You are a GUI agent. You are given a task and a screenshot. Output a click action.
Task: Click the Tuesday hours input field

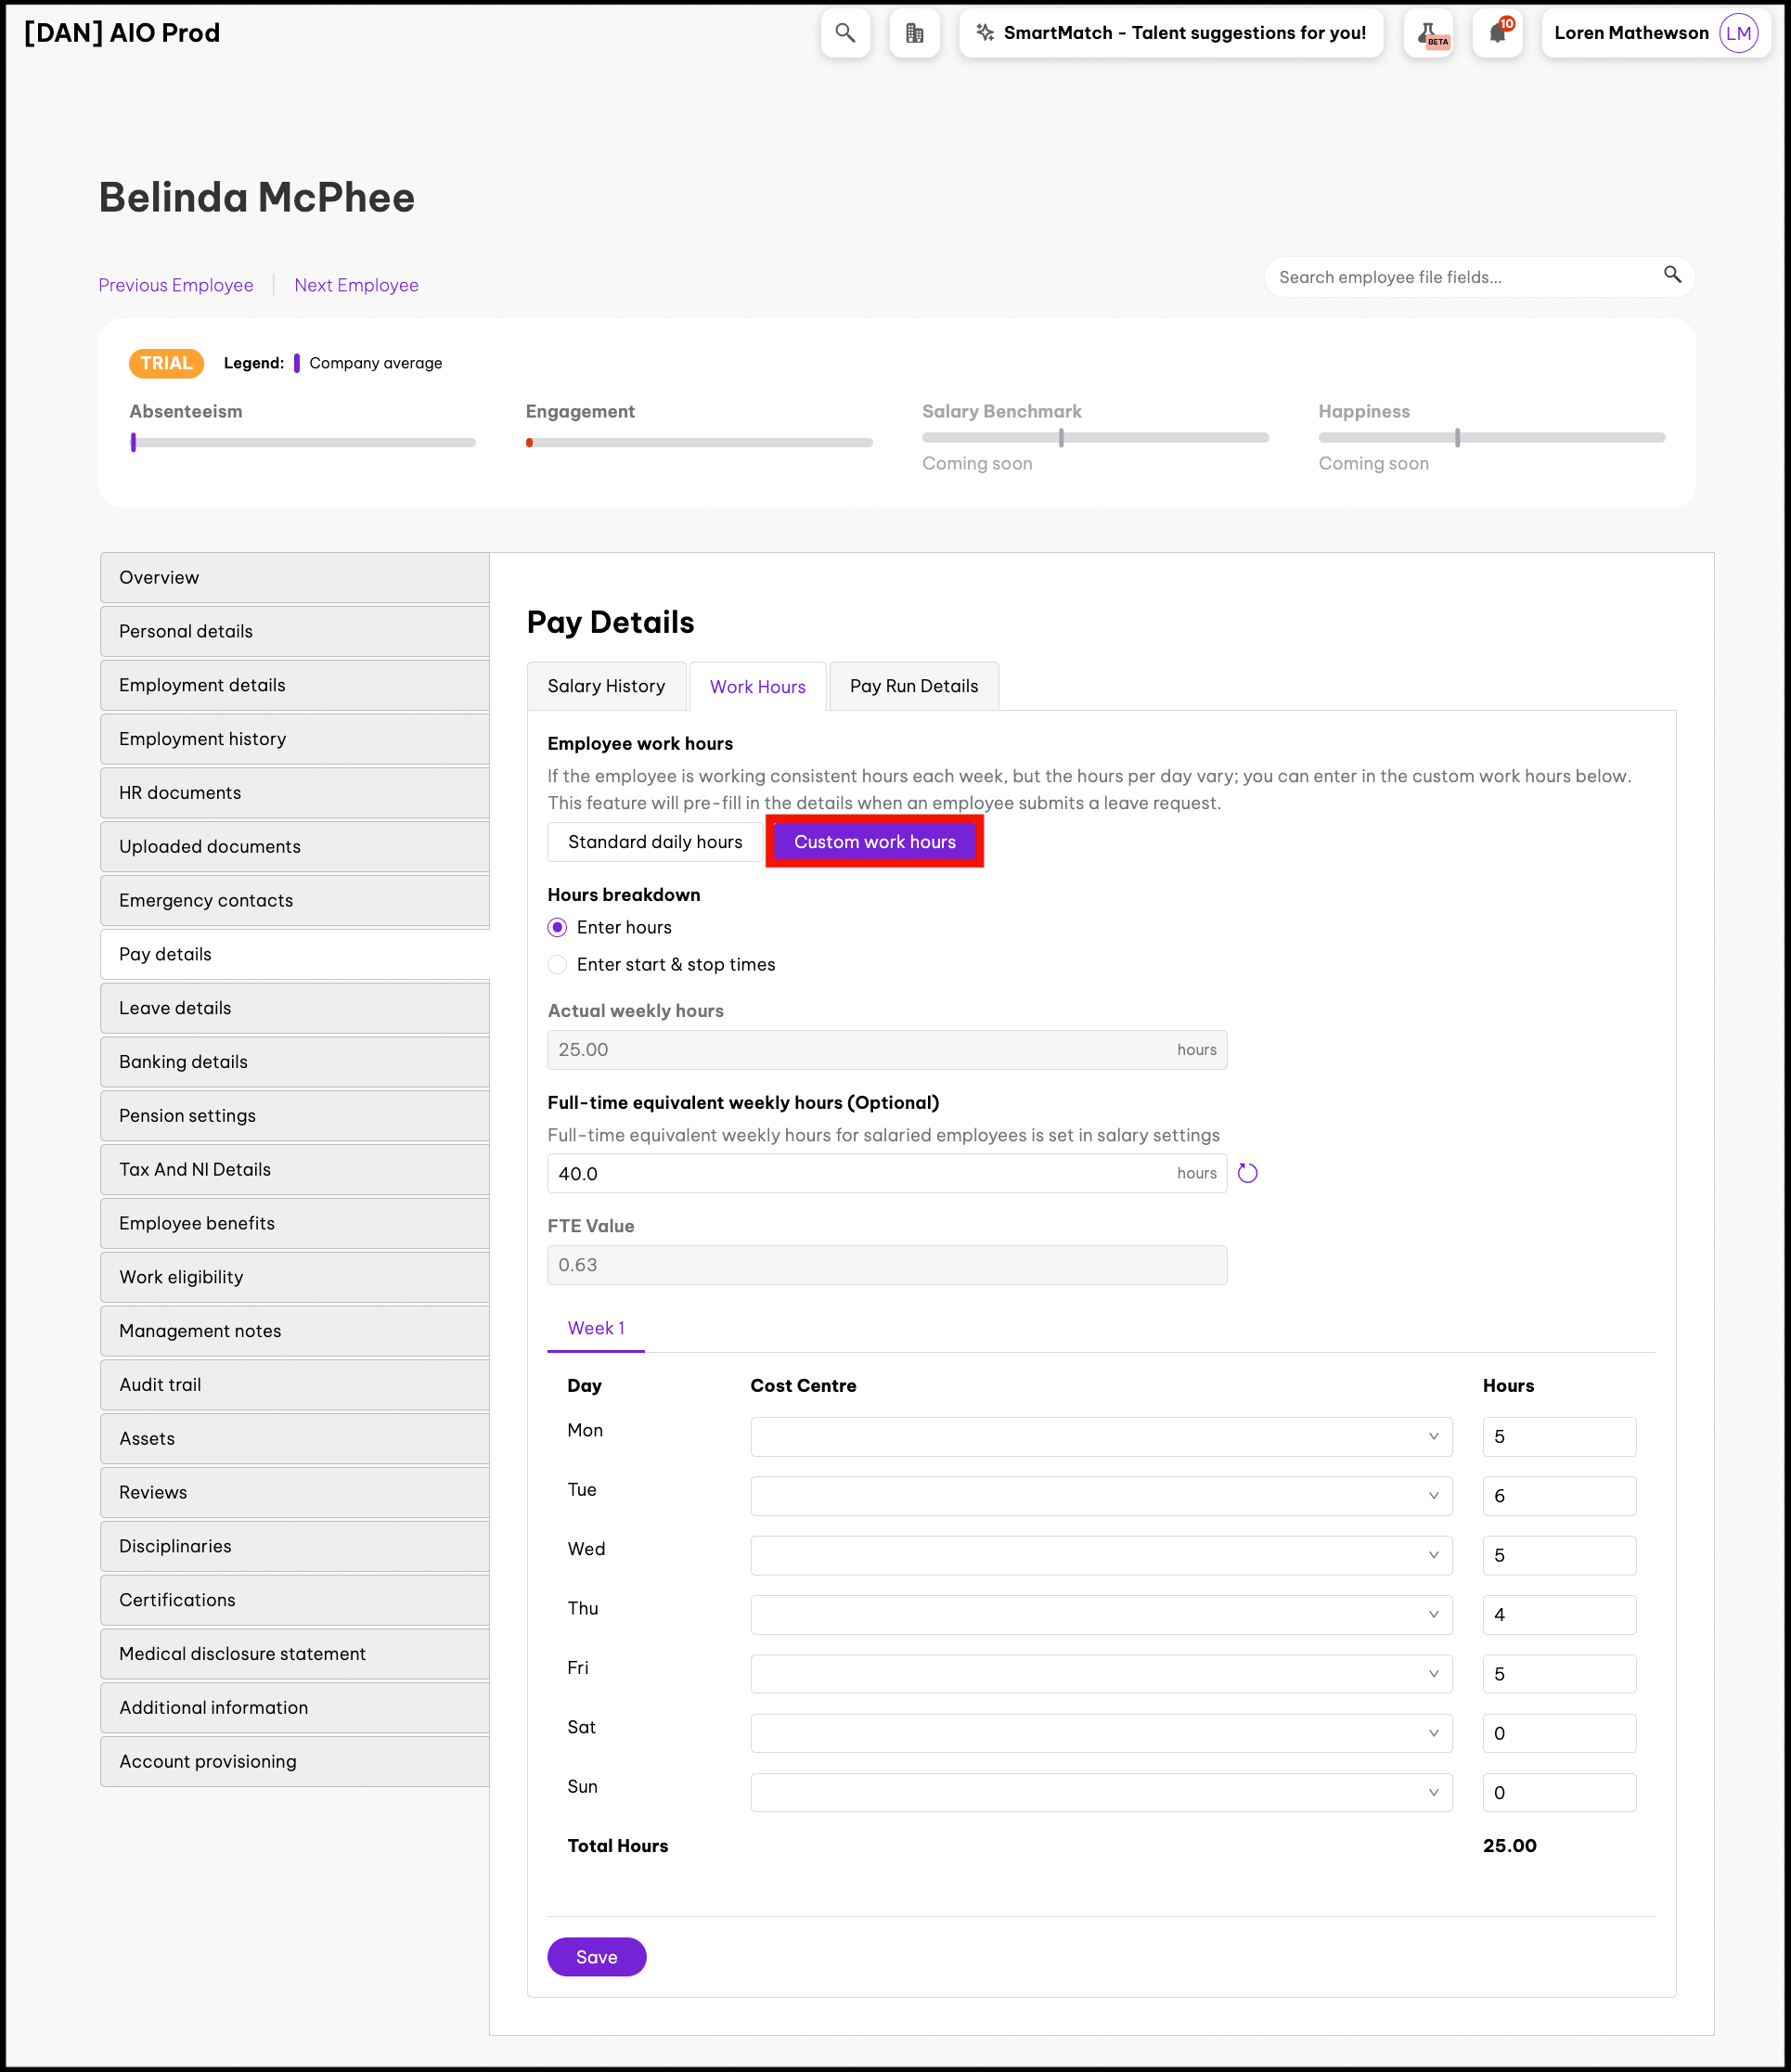point(1559,1496)
